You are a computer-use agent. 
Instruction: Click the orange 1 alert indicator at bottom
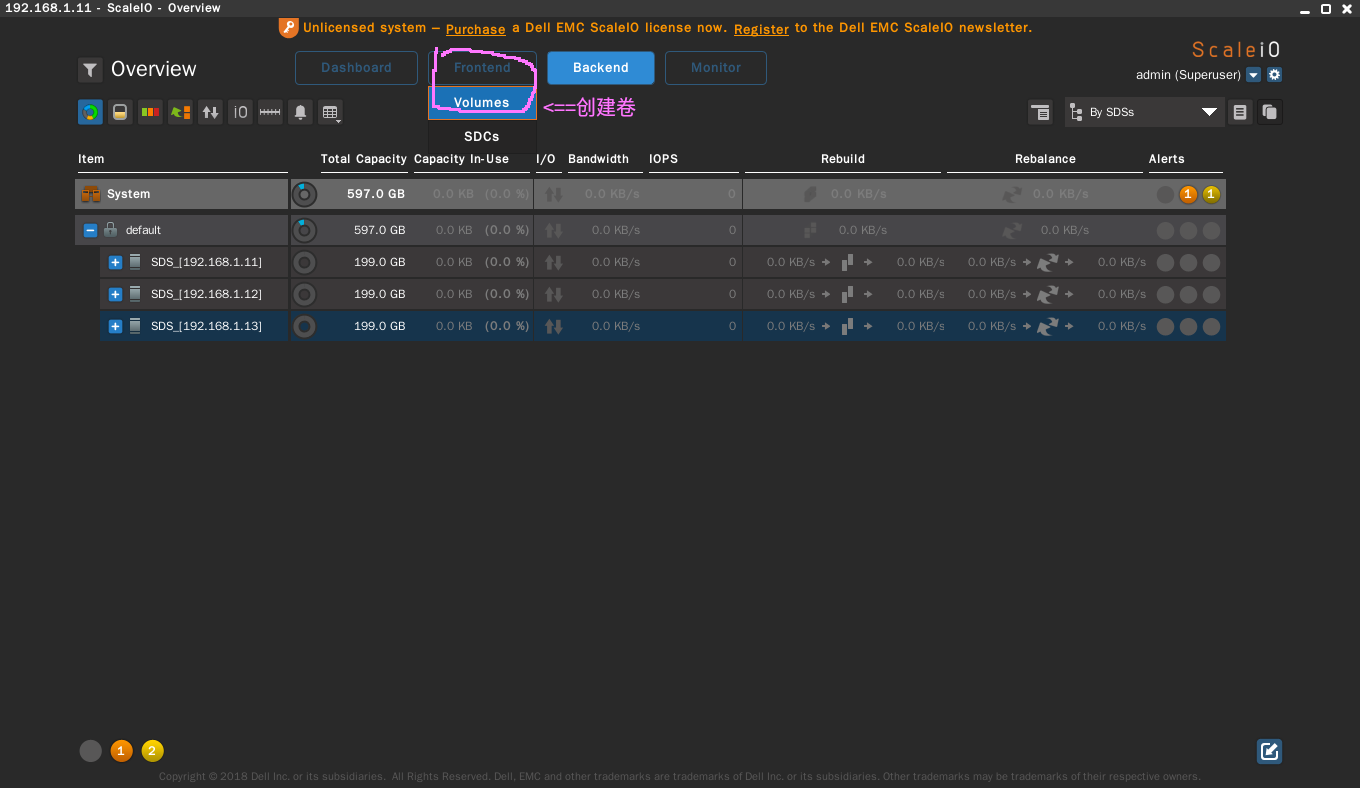click(x=121, y=751)
